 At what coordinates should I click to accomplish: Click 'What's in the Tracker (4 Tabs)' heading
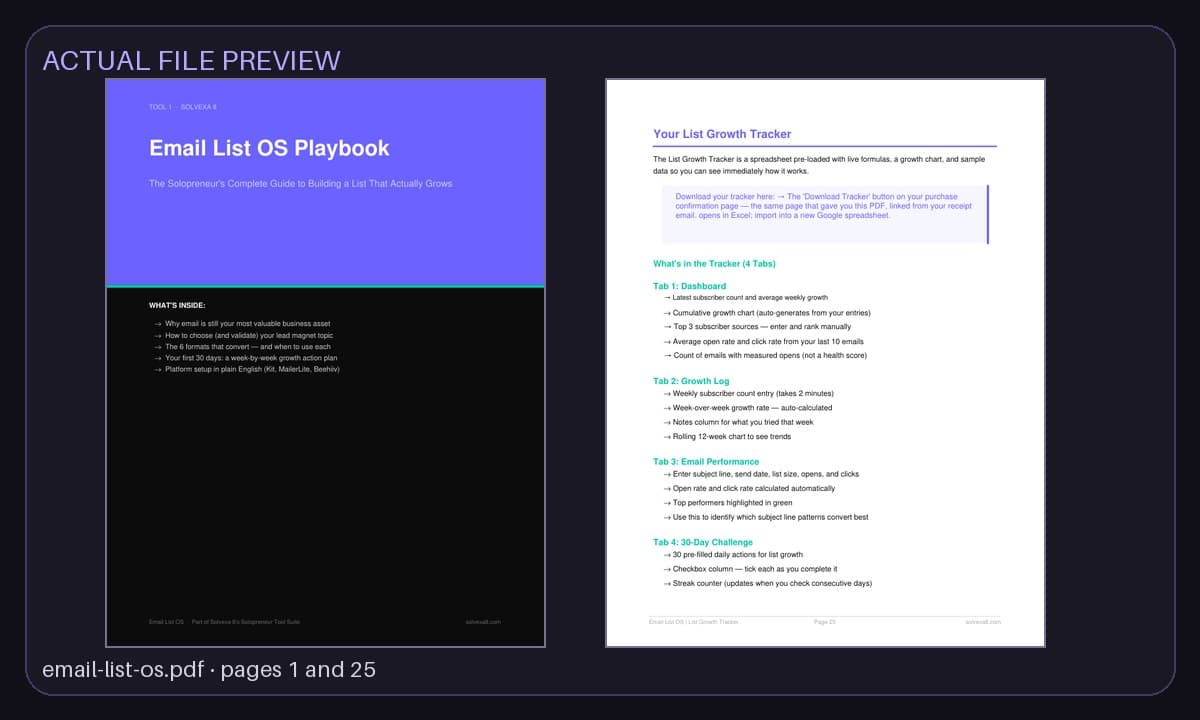(714, 264)
